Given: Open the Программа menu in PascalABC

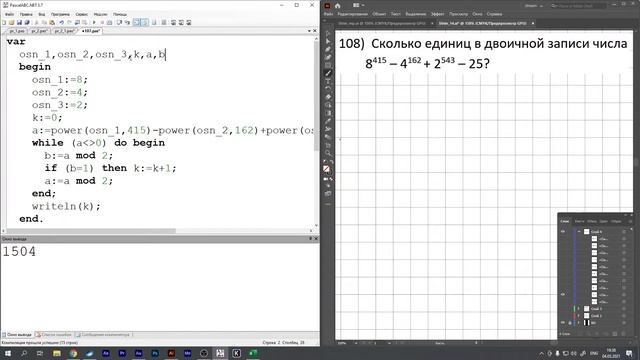Looking at the screenshot, I should (x=60, y=14).
